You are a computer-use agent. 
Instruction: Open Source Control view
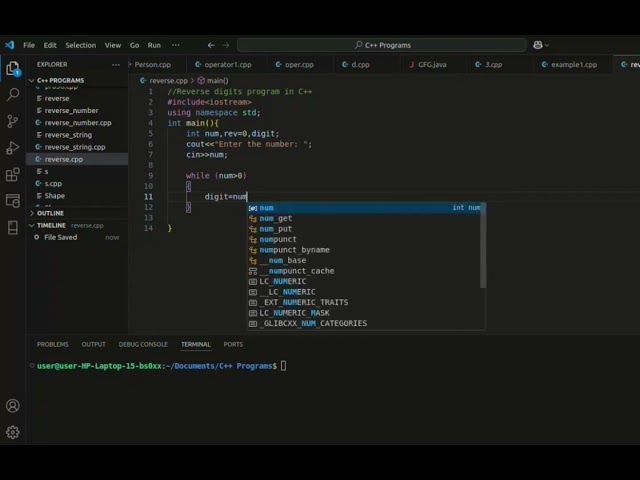pos(13,121)
